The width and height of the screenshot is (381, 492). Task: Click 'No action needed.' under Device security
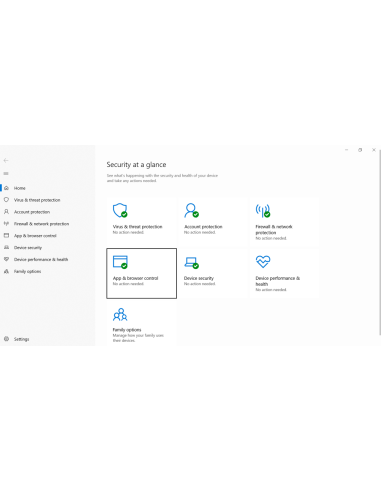coord(200,284)
